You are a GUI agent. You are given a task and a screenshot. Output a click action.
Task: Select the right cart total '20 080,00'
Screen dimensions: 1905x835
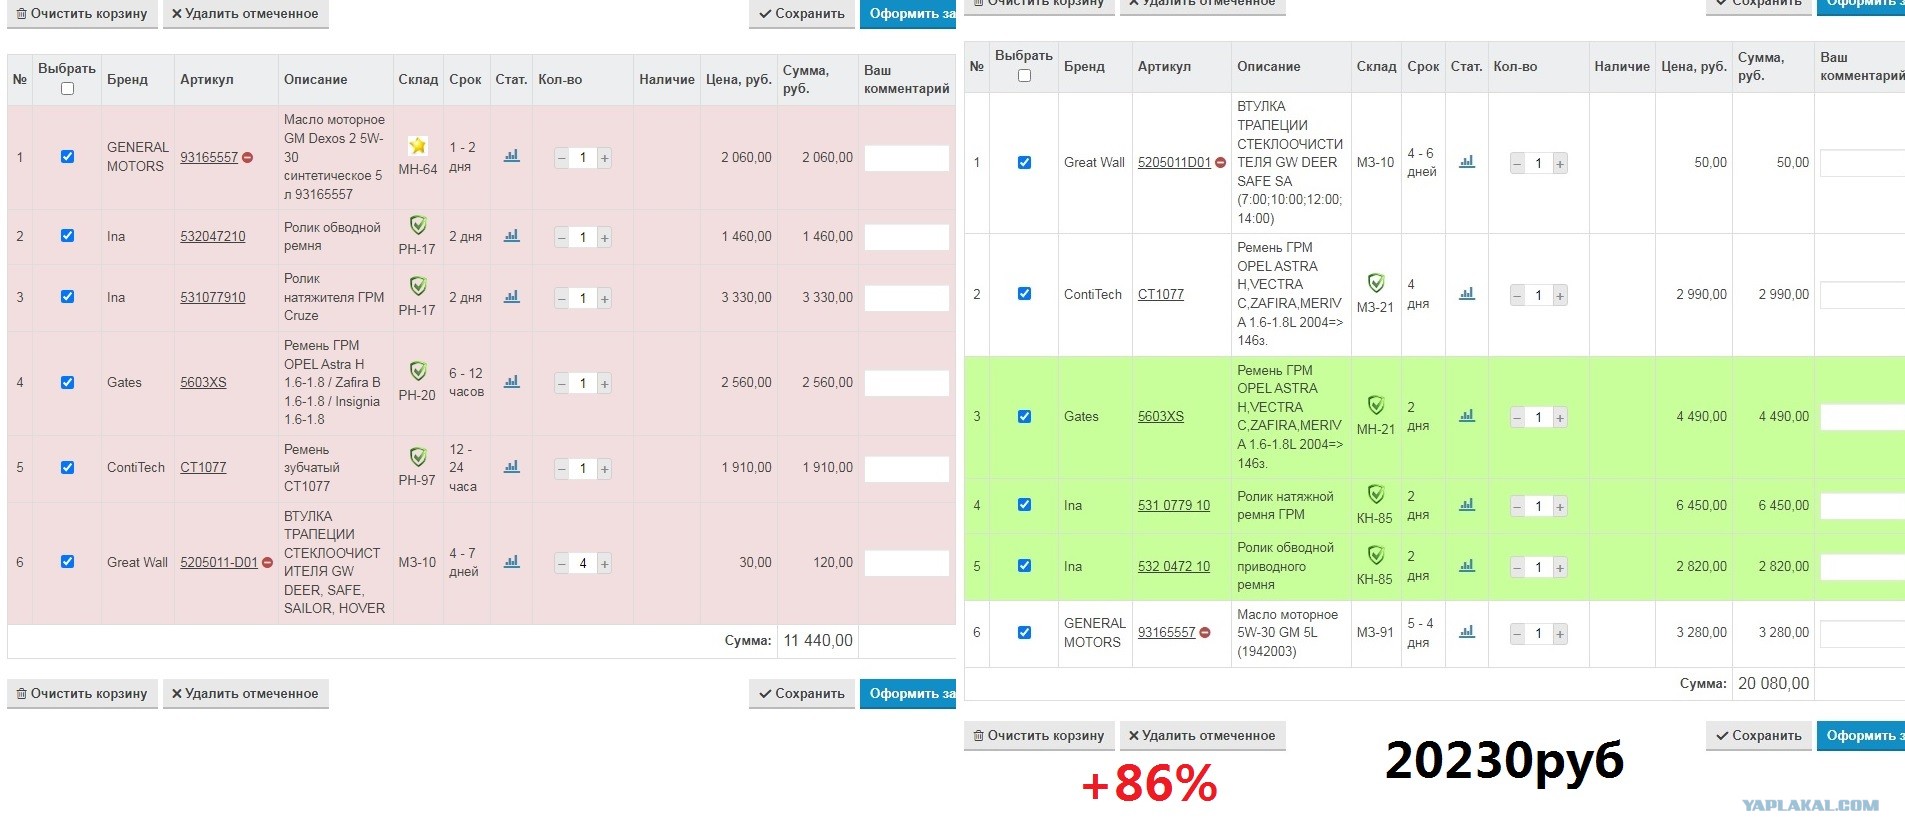[1774, 683]
